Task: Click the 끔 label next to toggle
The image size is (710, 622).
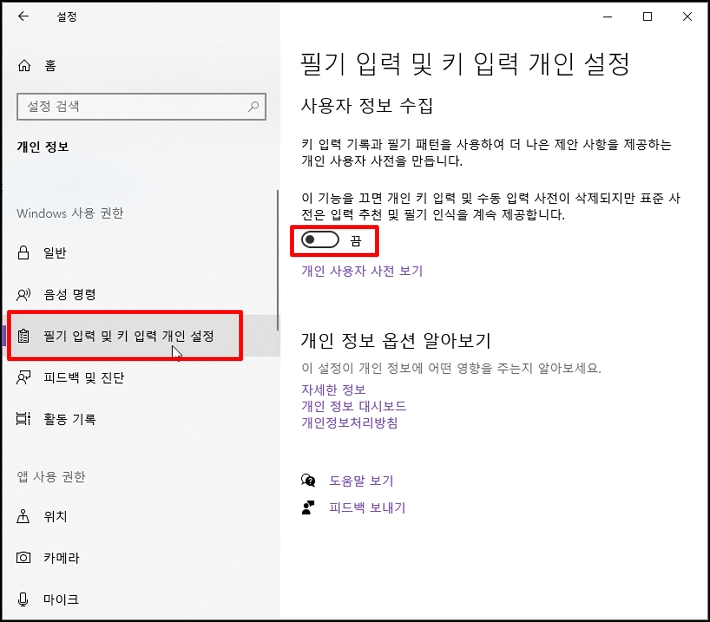Action: [355, 240]
